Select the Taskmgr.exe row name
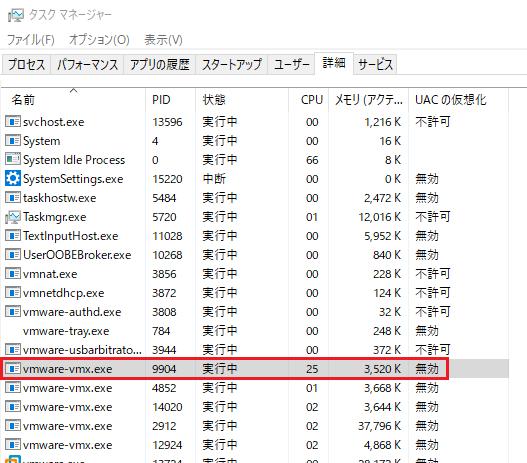Screen dimensions: 527x463 tap(54, 217)
